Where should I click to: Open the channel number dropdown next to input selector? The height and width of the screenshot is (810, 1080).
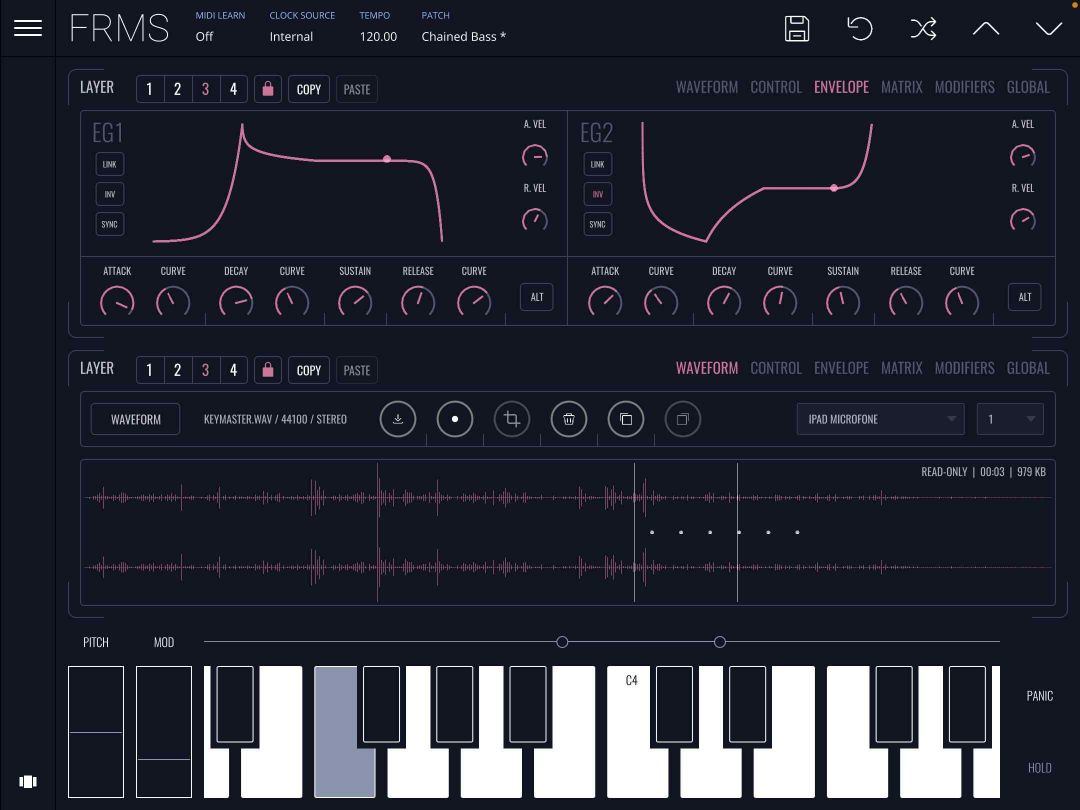click(1010, 419)
